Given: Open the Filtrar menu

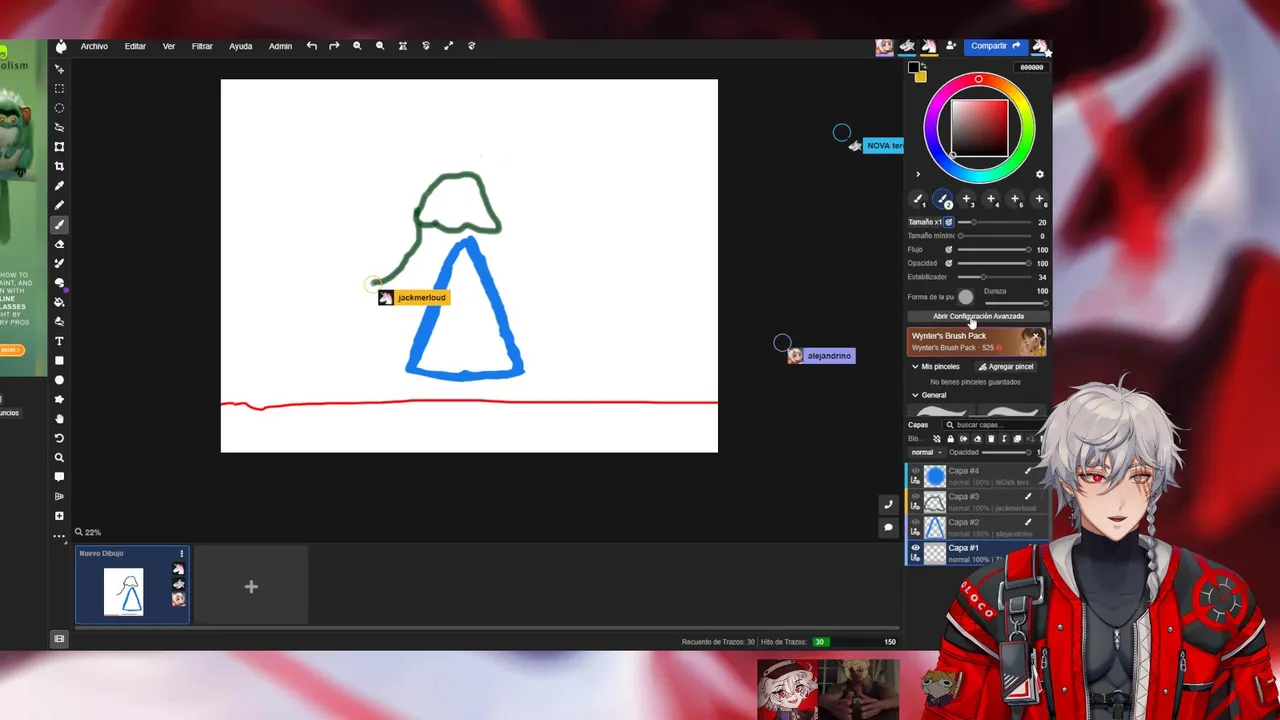Looking at the screenshot, I should (202, 46).
